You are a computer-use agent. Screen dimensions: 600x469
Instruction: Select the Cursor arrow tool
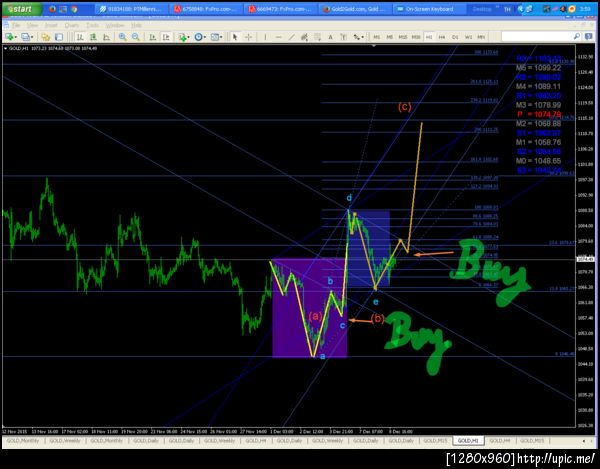235,37
